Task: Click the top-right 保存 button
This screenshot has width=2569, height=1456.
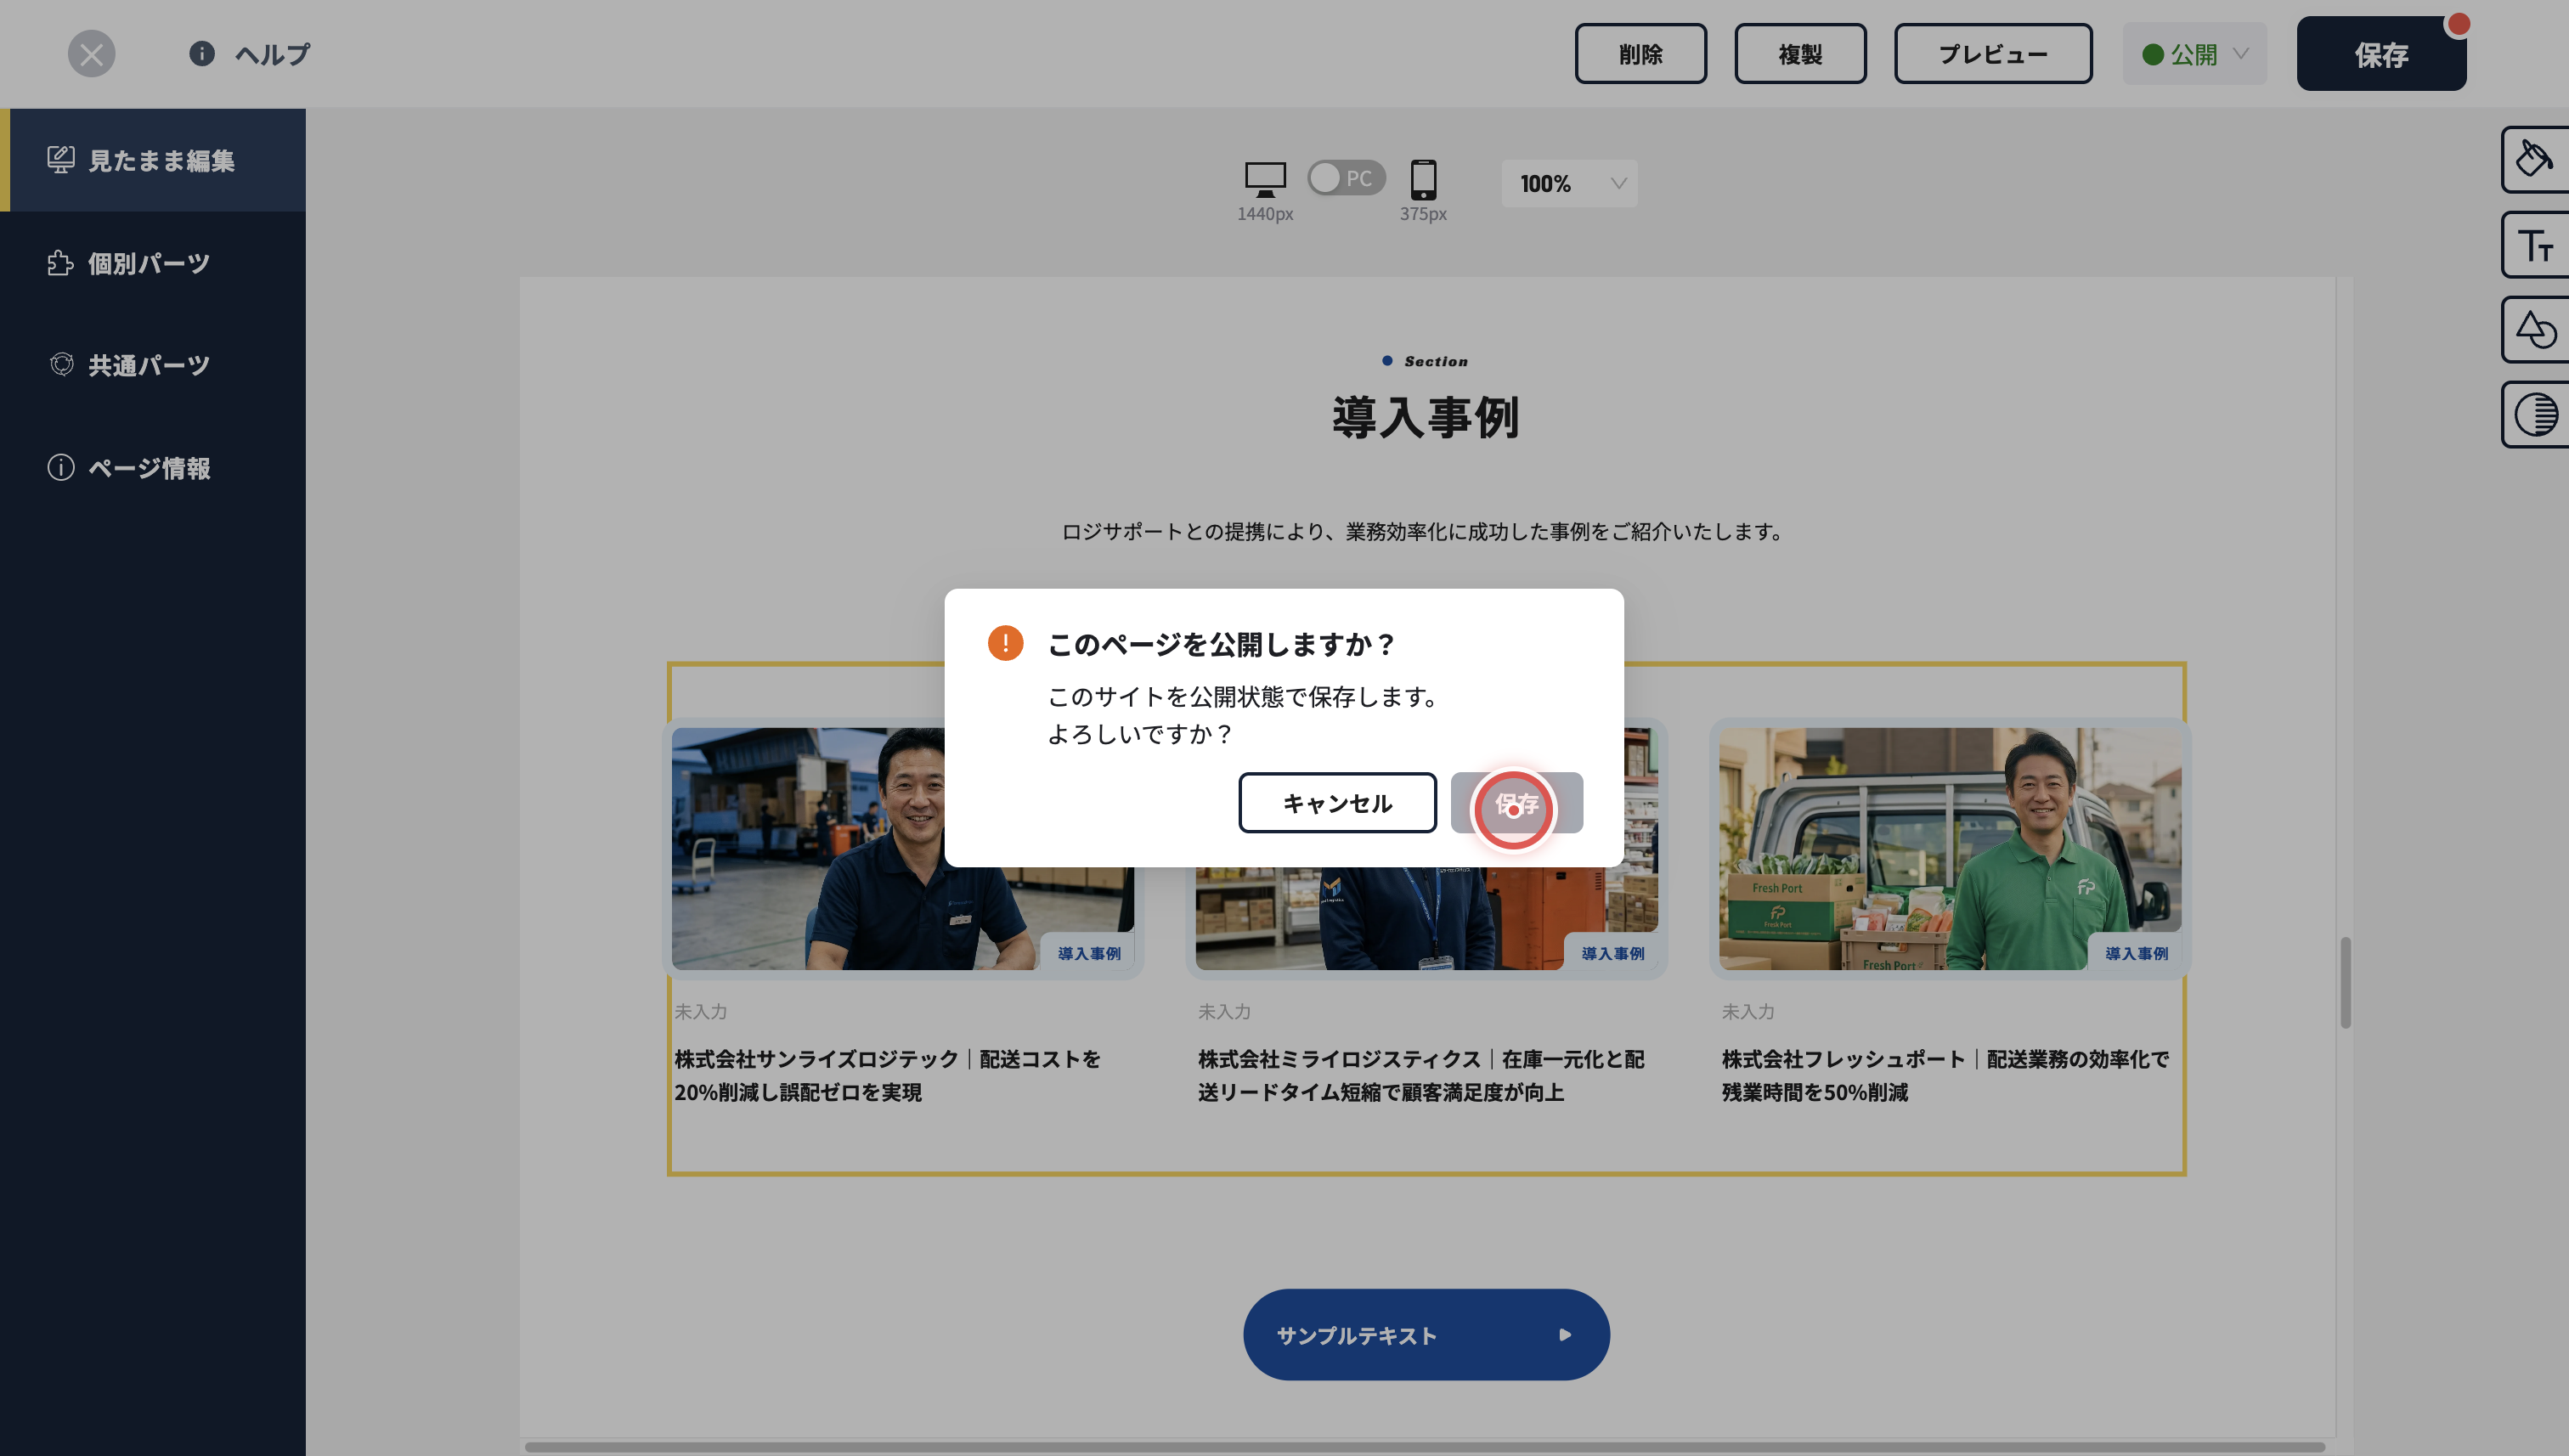Action: click(2381, 54)
